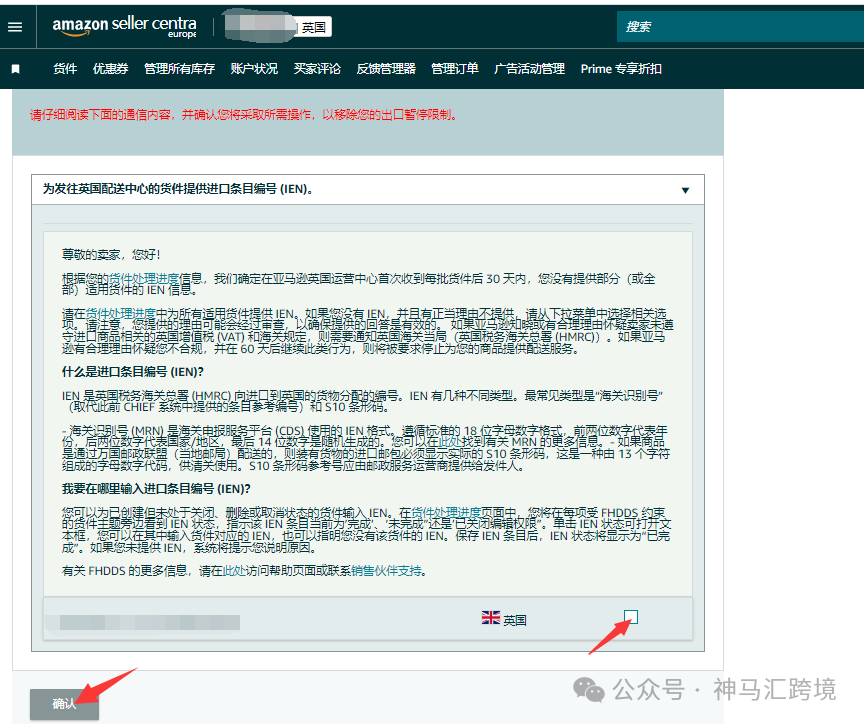864x724 pixels.
Task: Click the 确认 button
Action: (64, 704)
